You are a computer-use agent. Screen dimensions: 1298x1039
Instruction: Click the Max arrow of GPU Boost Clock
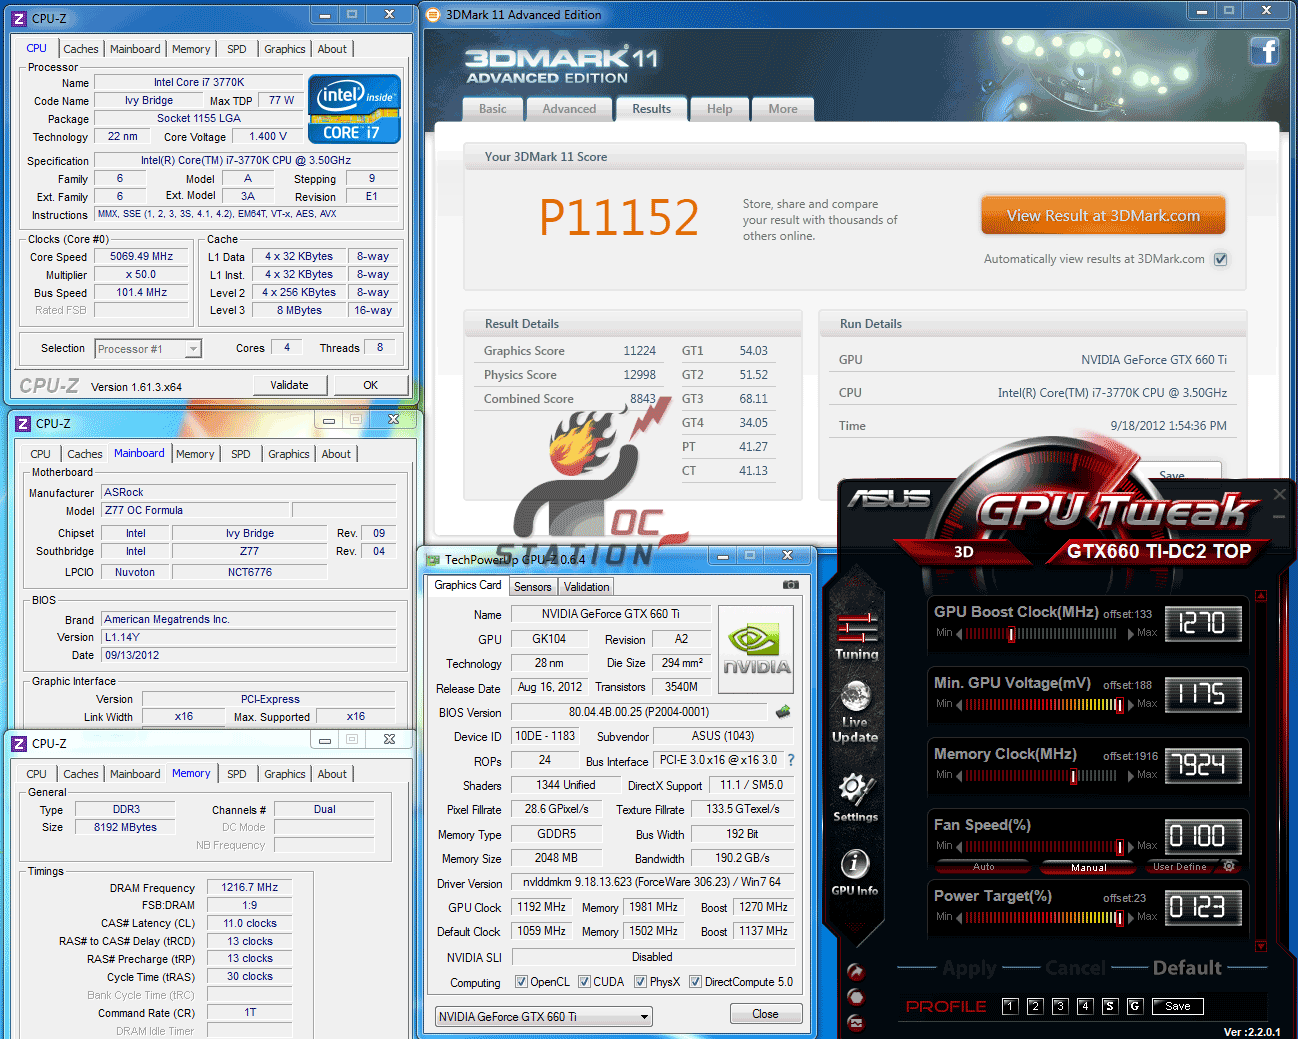pyautogui.click(x=1131, y=633)
